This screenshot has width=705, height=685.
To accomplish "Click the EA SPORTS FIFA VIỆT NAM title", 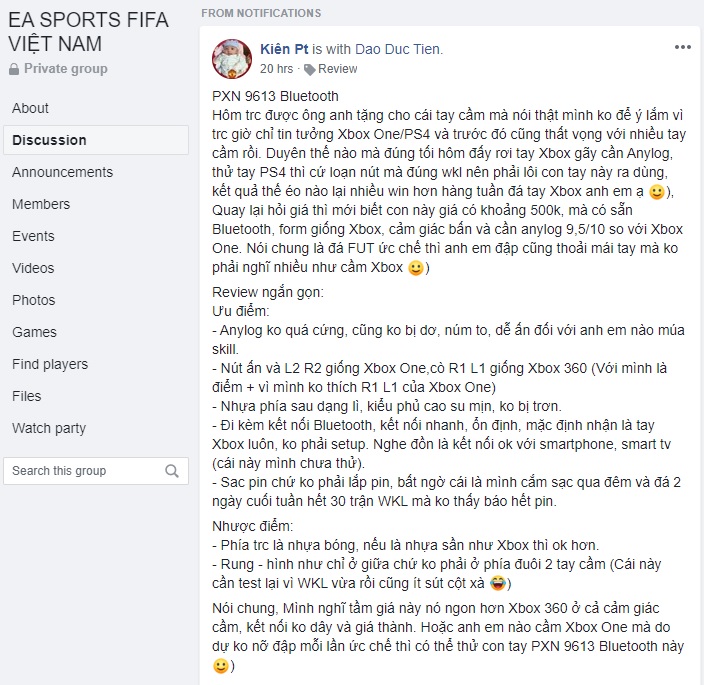I will pyautogui.click(x=89, y=31).
